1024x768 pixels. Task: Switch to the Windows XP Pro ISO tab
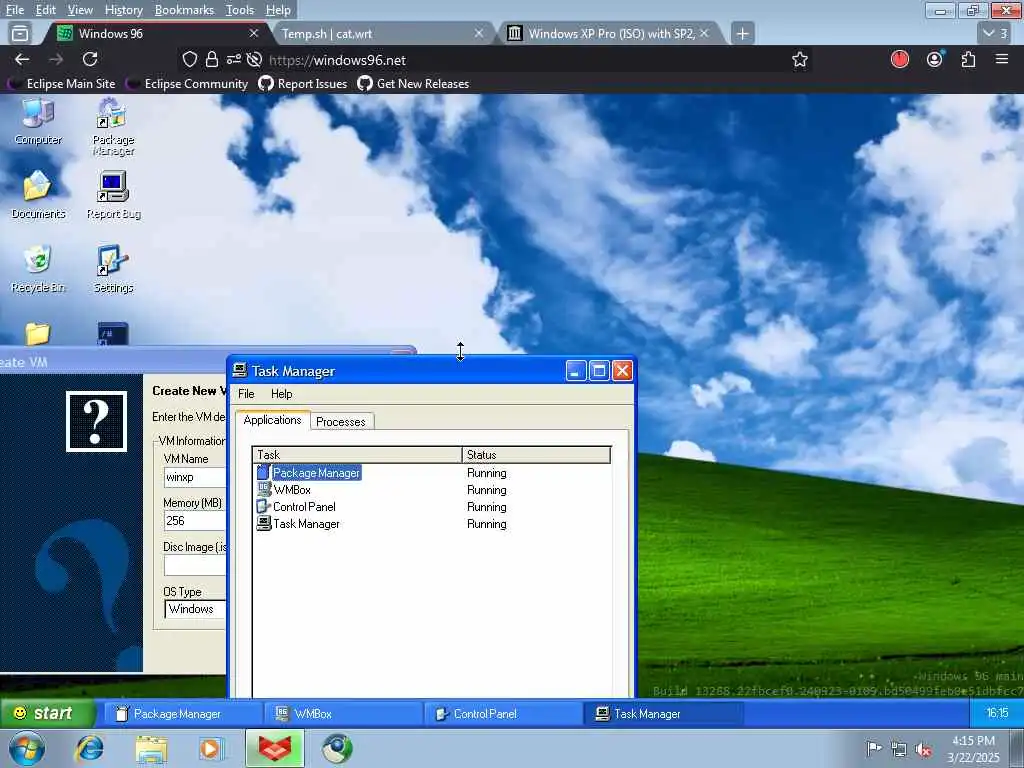611,33
